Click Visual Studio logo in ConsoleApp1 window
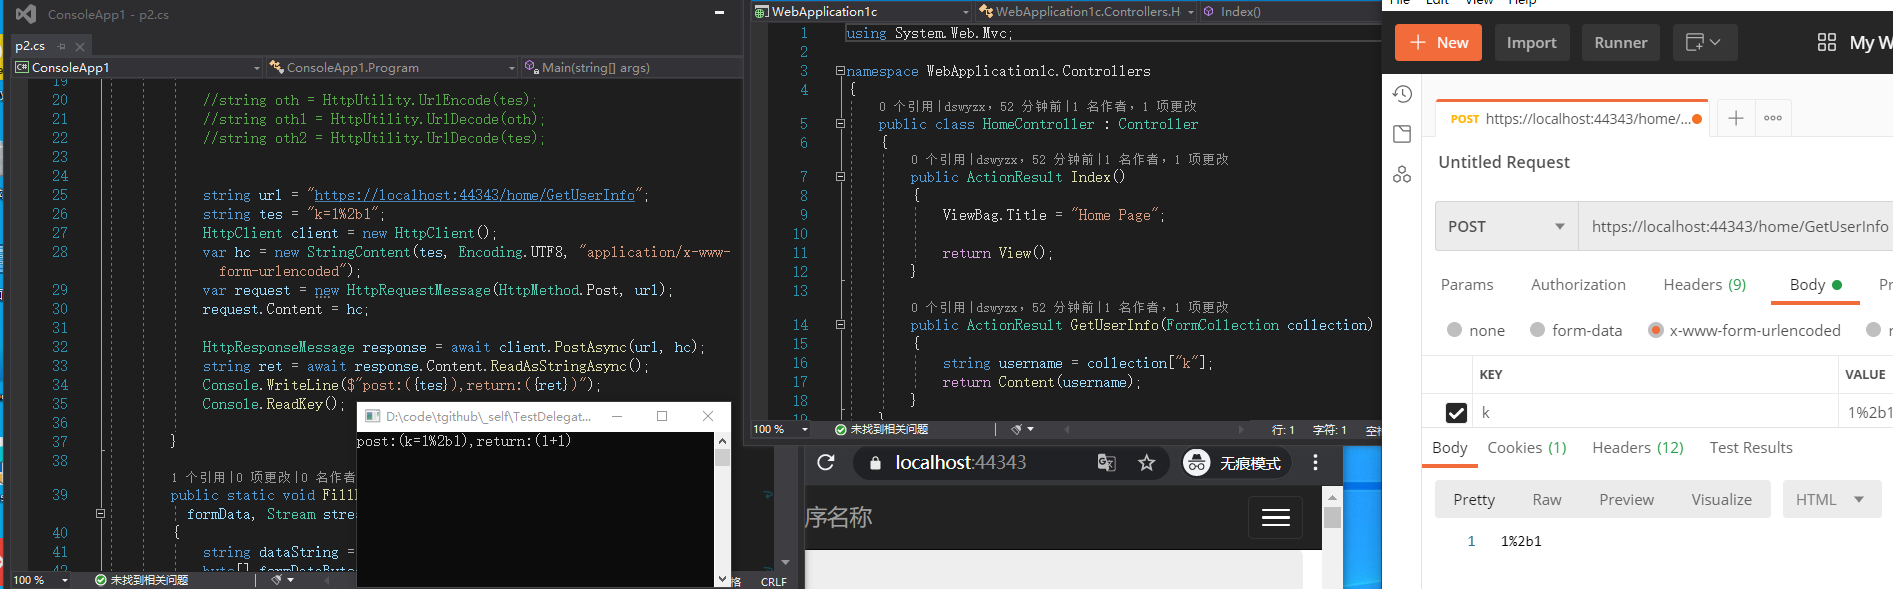 (x=26, y=14)
